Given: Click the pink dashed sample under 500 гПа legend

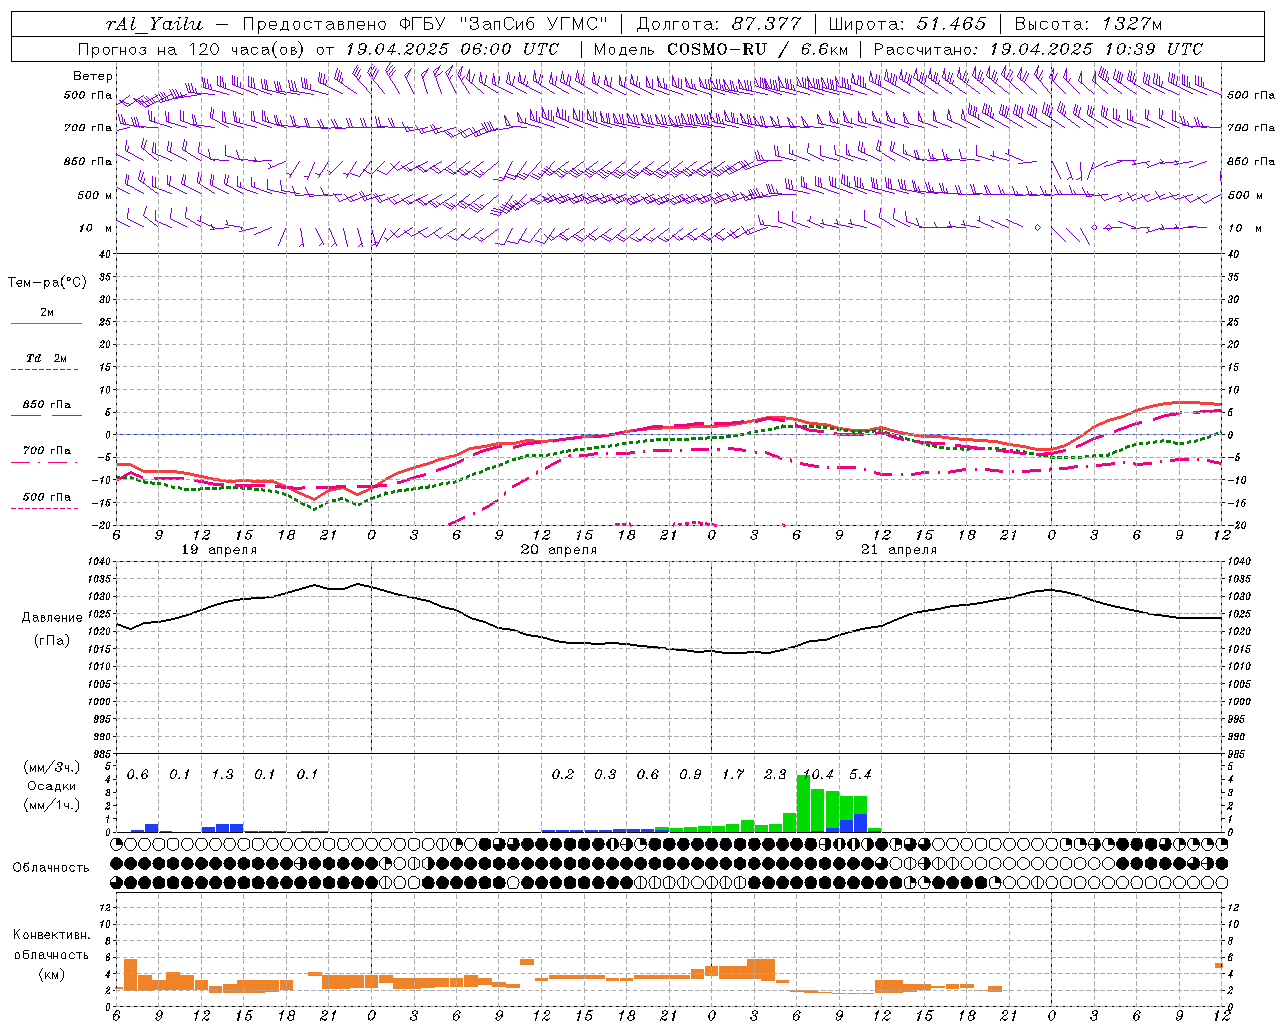Looking at the screenshot, I should [44, 509].
